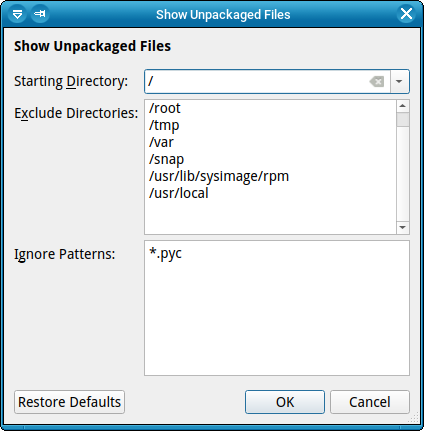Select the /usr/local excluded directory line
This screenshot has height=431, width=424.
(179, 193)
